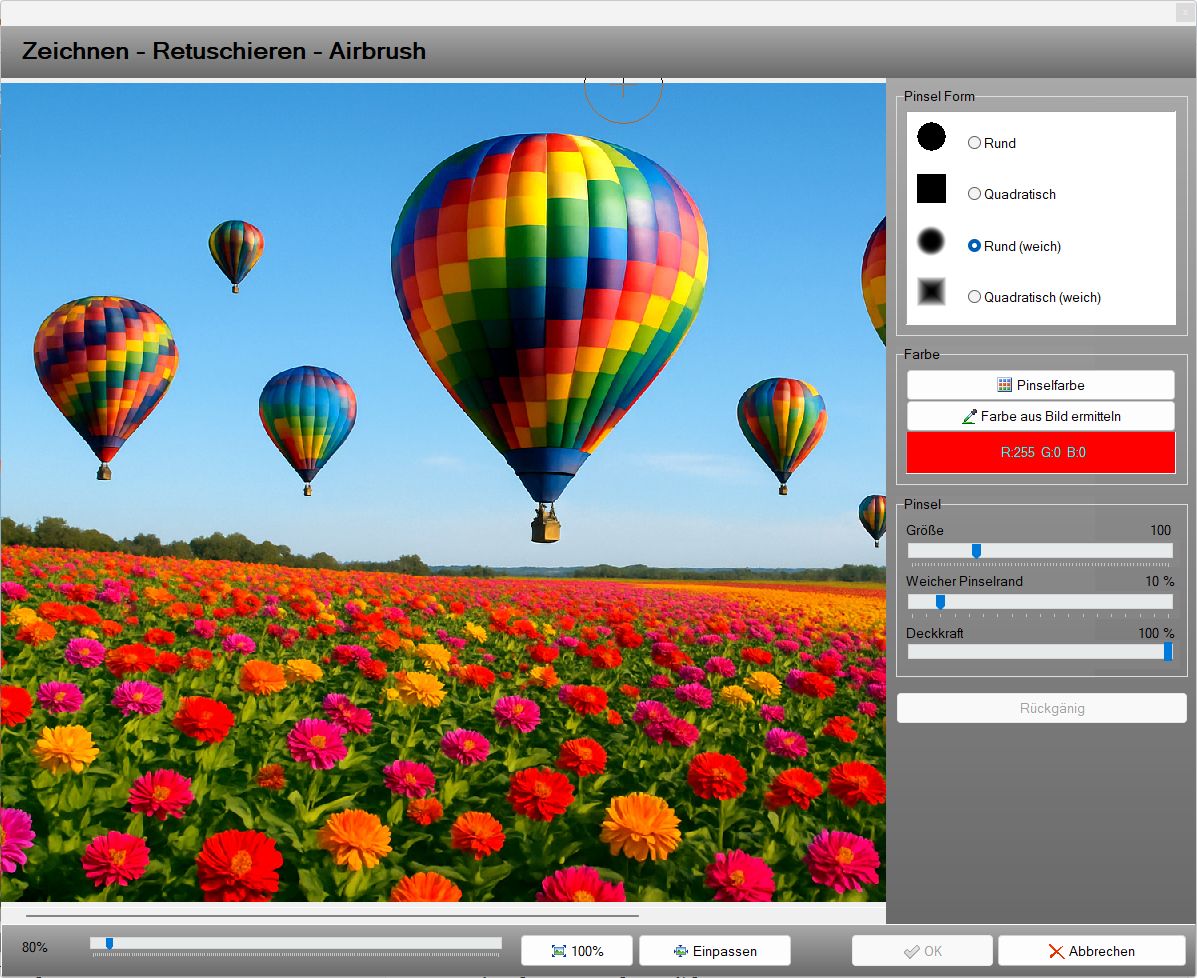
Task: Select the Rund (weich) radio button
Action: pos(974,246)
